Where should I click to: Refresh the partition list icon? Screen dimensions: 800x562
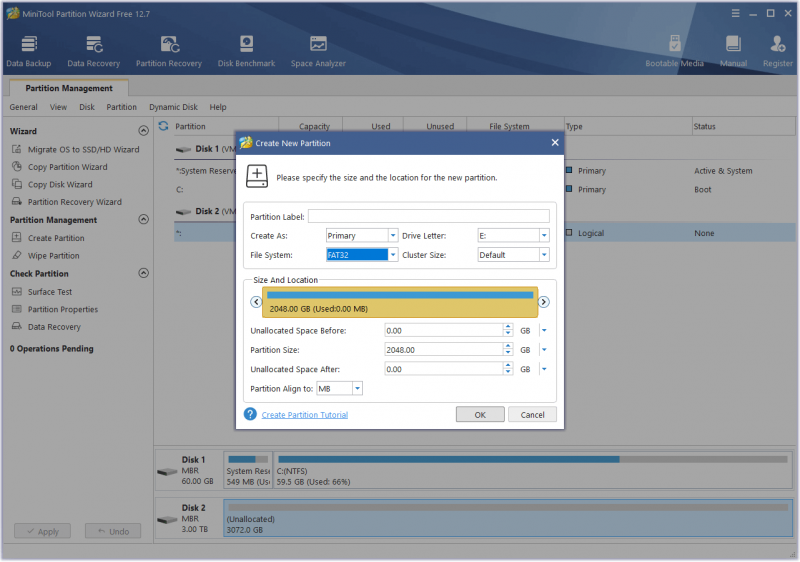point(163,126)
